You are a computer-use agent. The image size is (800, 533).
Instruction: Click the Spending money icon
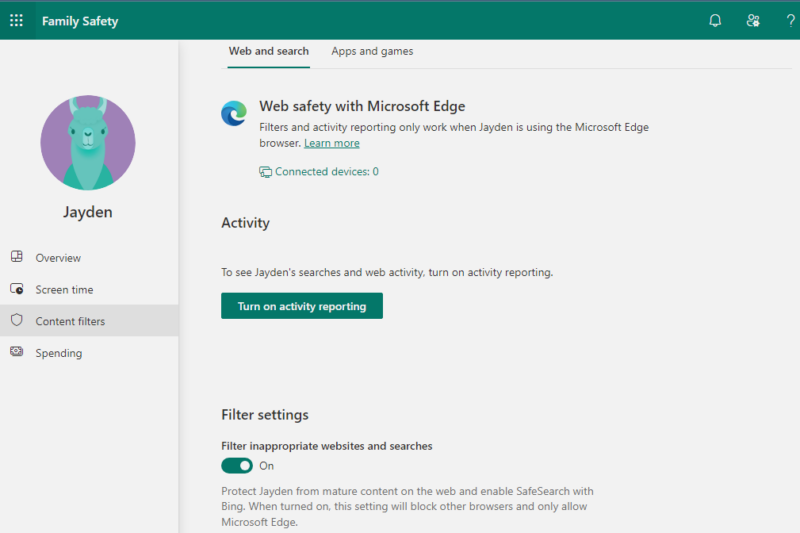pos(17,351)
